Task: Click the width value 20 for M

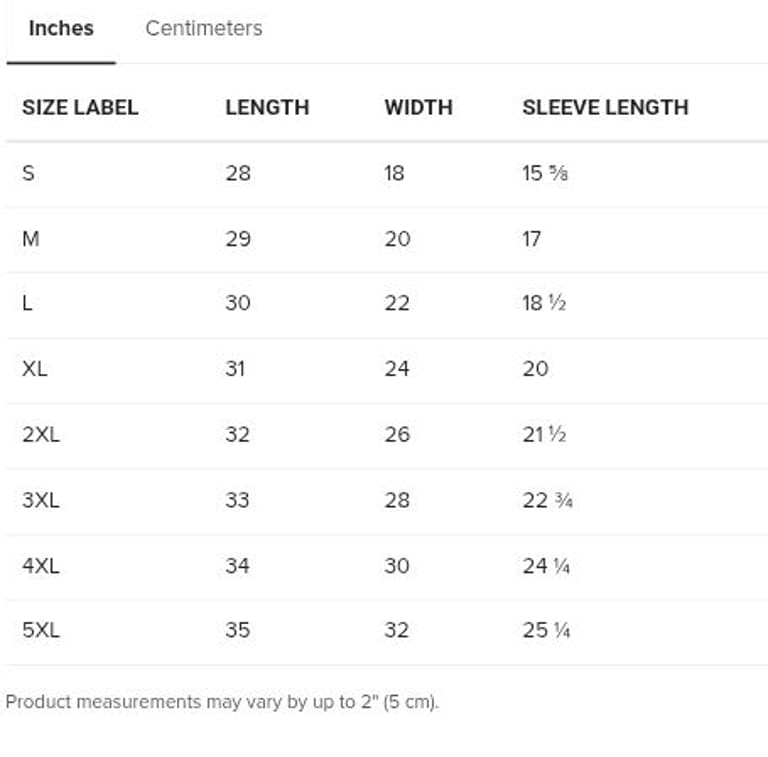Action: (397, 239)
